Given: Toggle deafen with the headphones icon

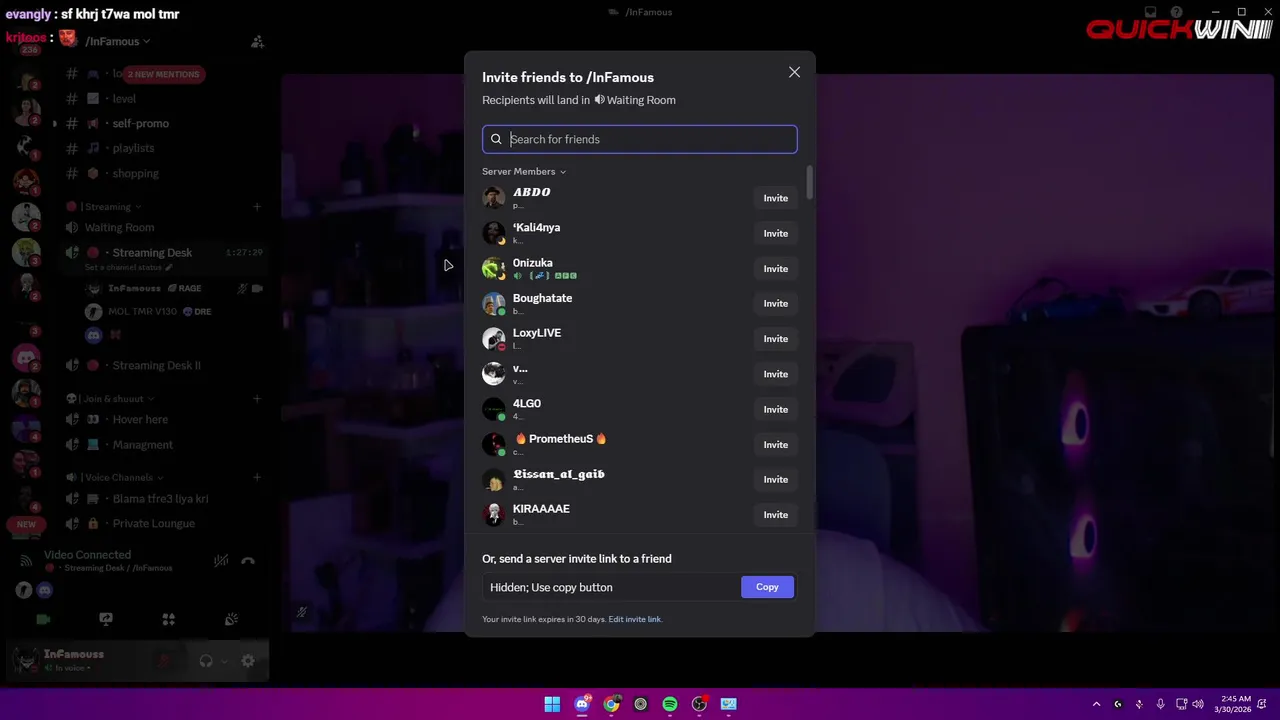Looking at the screenshot, I should click(205, 661).
